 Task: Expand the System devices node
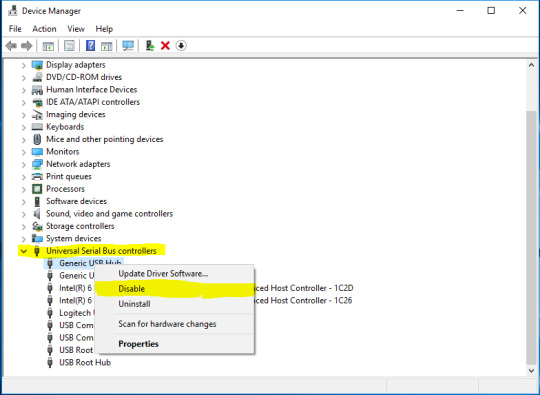(x=23, y=239)
